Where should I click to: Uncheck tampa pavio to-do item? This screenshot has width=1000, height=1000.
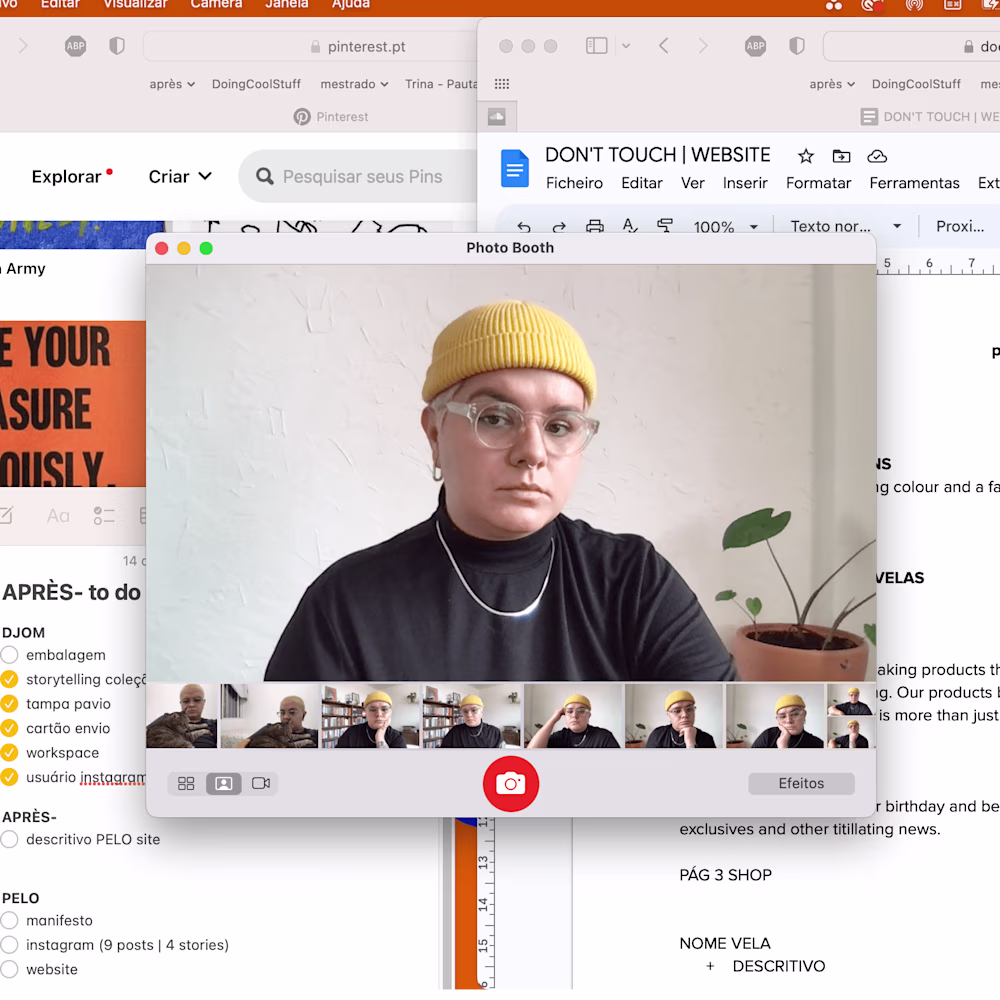10,703
